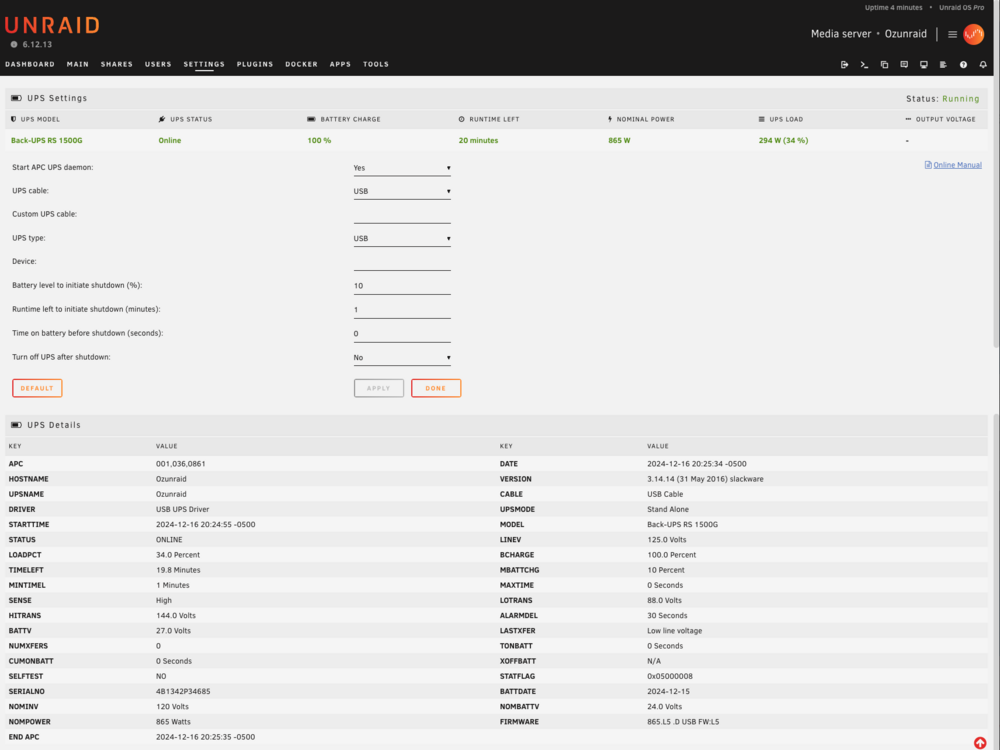The height and width of the screenshot is (750, 1000).
Task: Click the green Online status value
Action: pos(170,140)
